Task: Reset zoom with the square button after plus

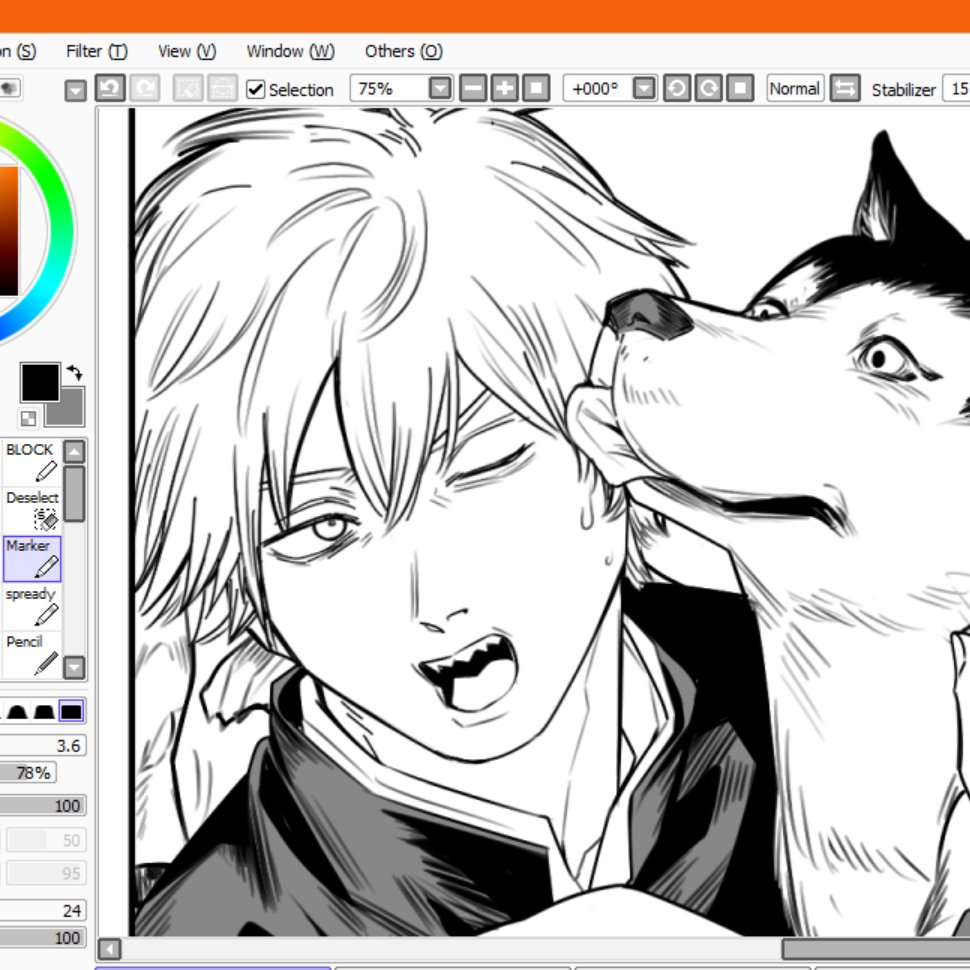Action: pyautogui.click(x=536, y=88)
